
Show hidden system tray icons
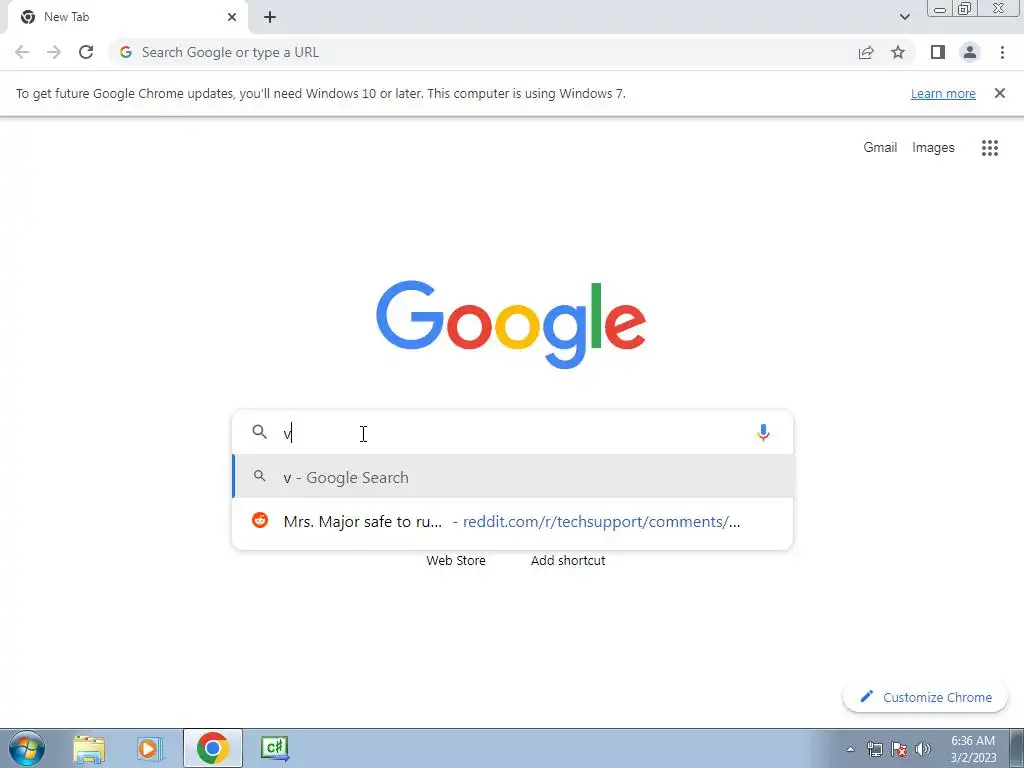(850, 749)
